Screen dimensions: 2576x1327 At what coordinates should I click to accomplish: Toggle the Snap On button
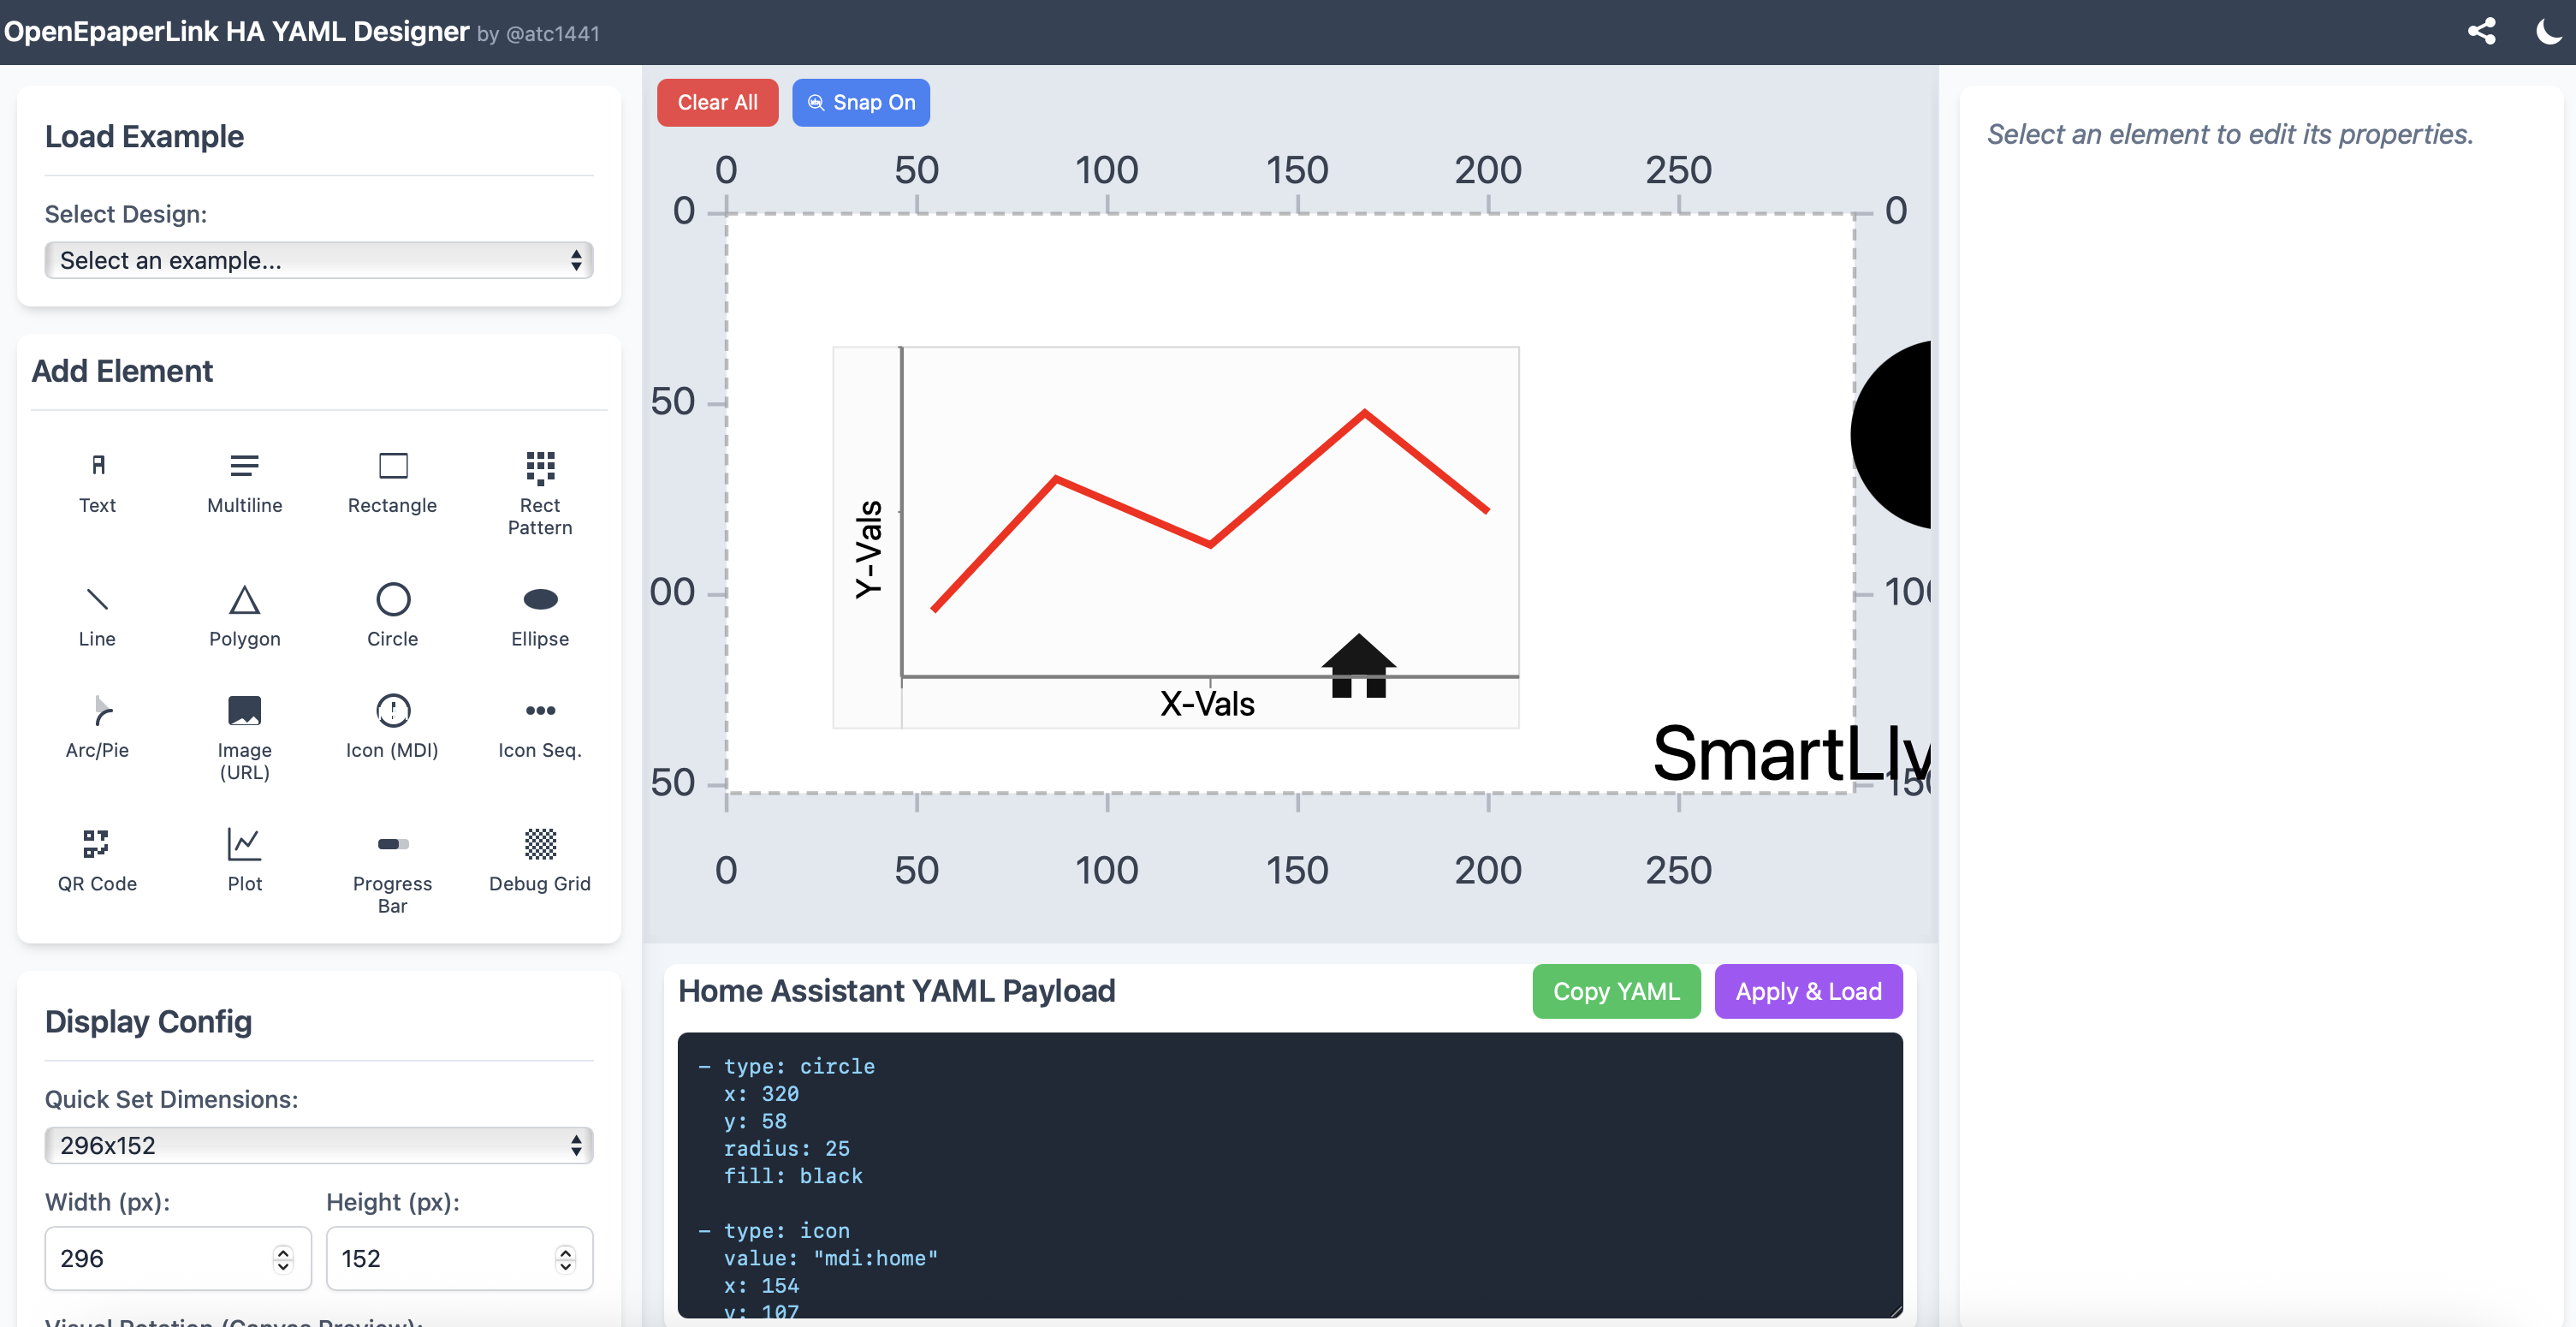tap(860, 102)
